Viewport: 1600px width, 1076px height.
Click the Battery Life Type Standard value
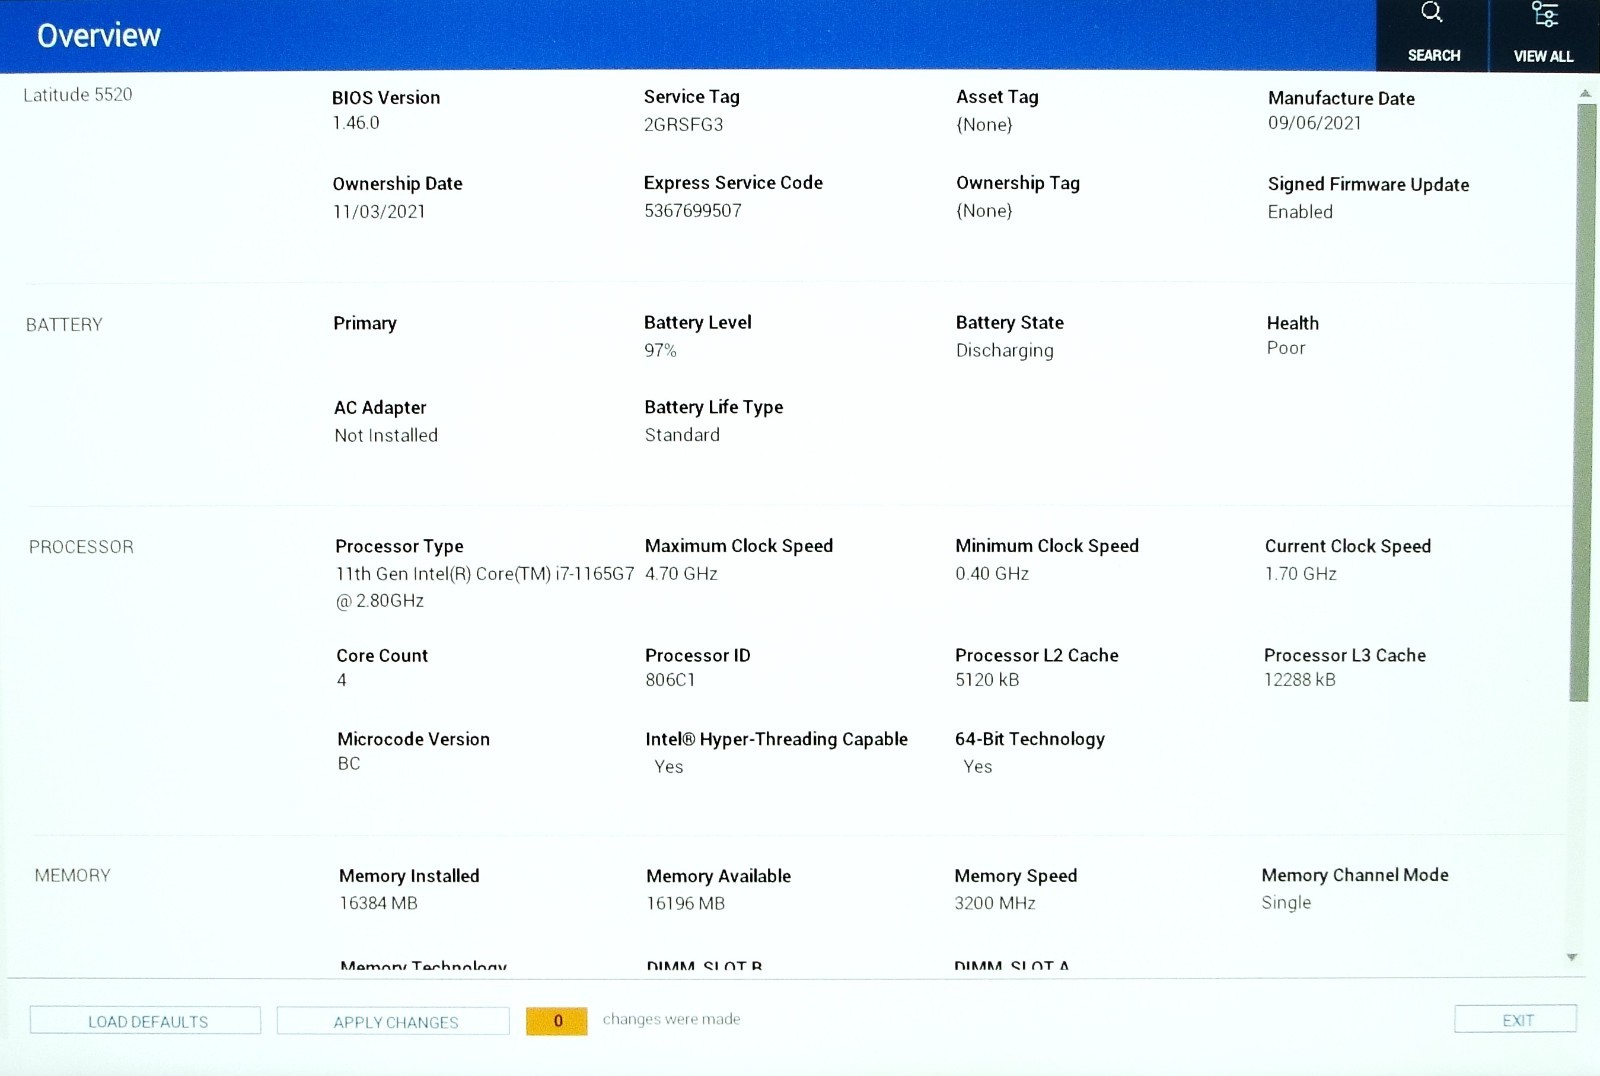pyautogui.click(x=682, y=435)
